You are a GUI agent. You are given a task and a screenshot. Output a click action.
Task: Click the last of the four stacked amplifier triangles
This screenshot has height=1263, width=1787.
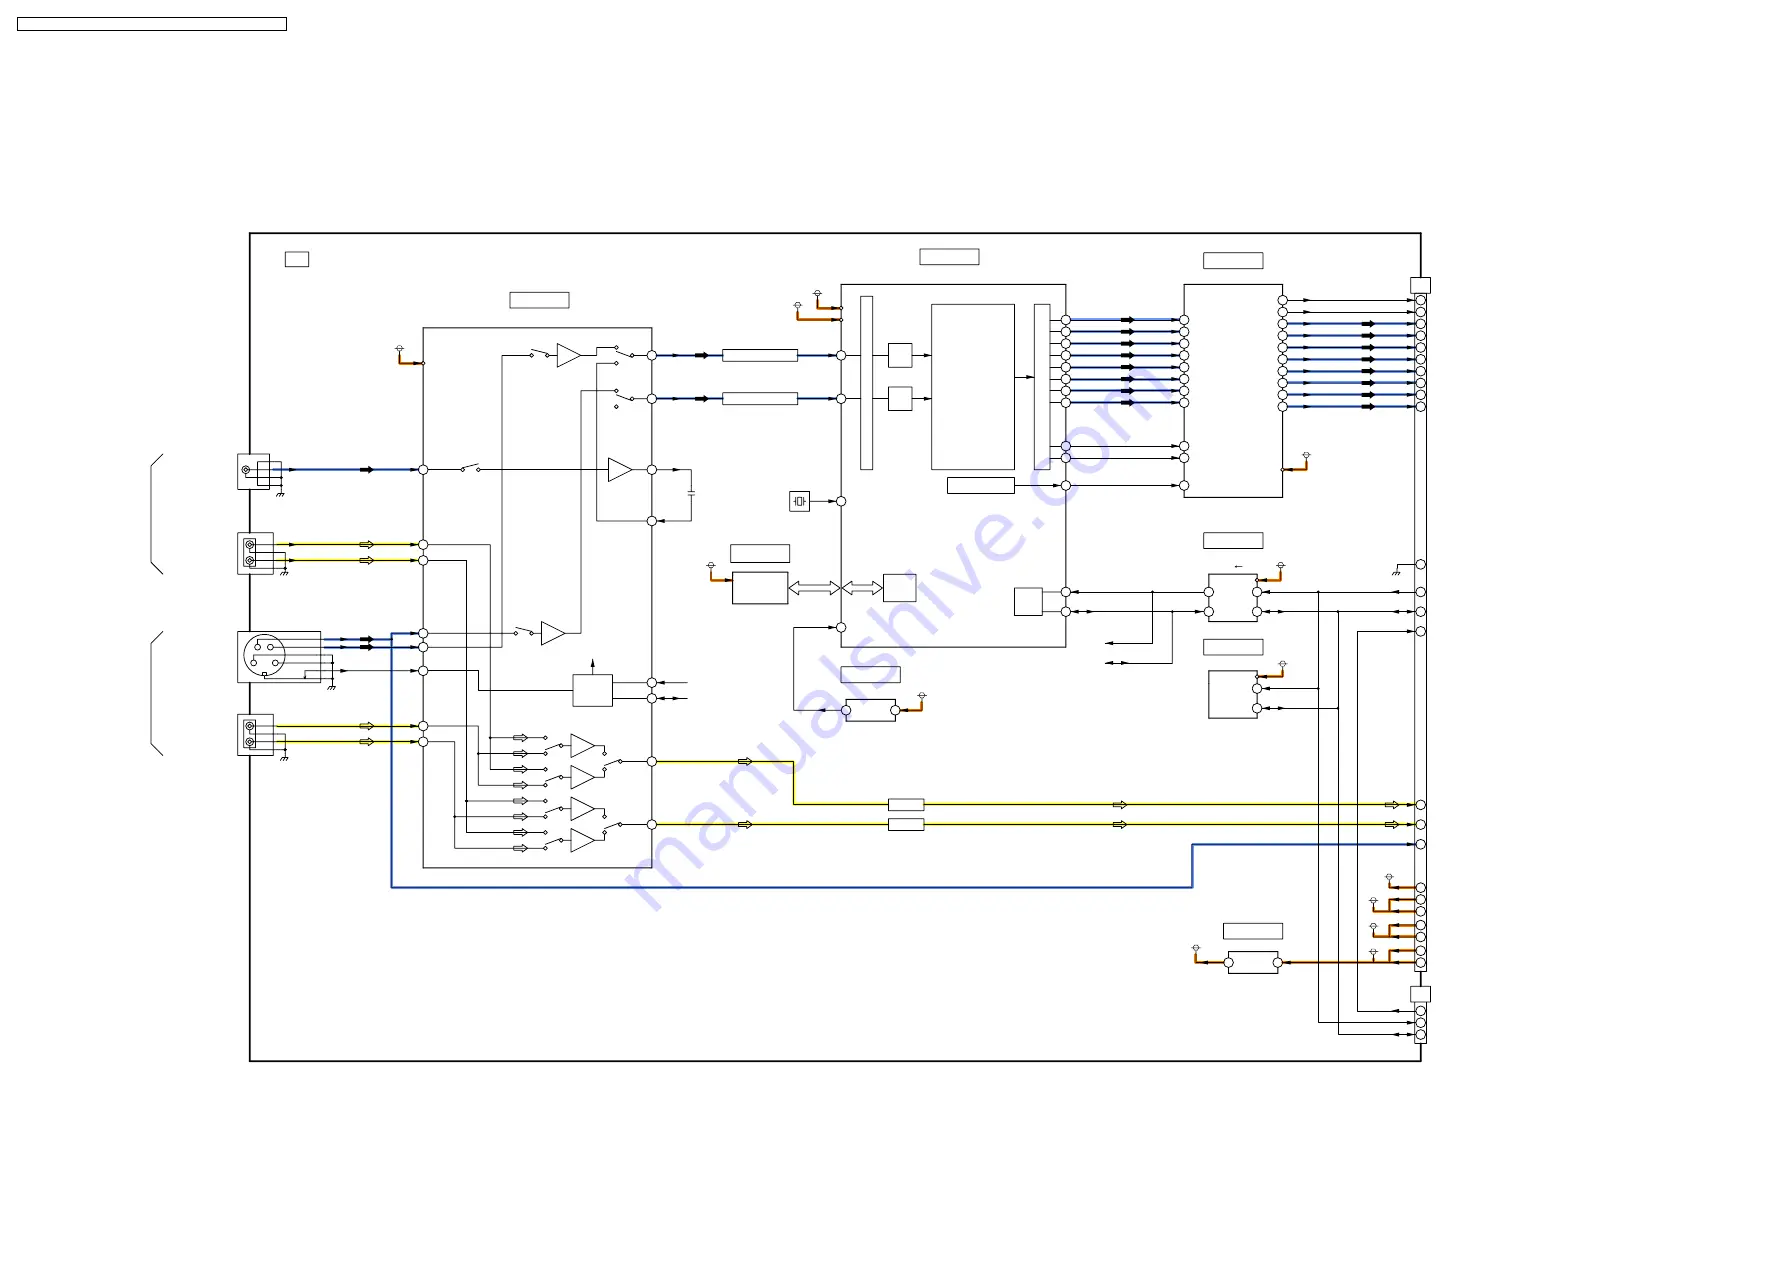click(x=582, y=840)
